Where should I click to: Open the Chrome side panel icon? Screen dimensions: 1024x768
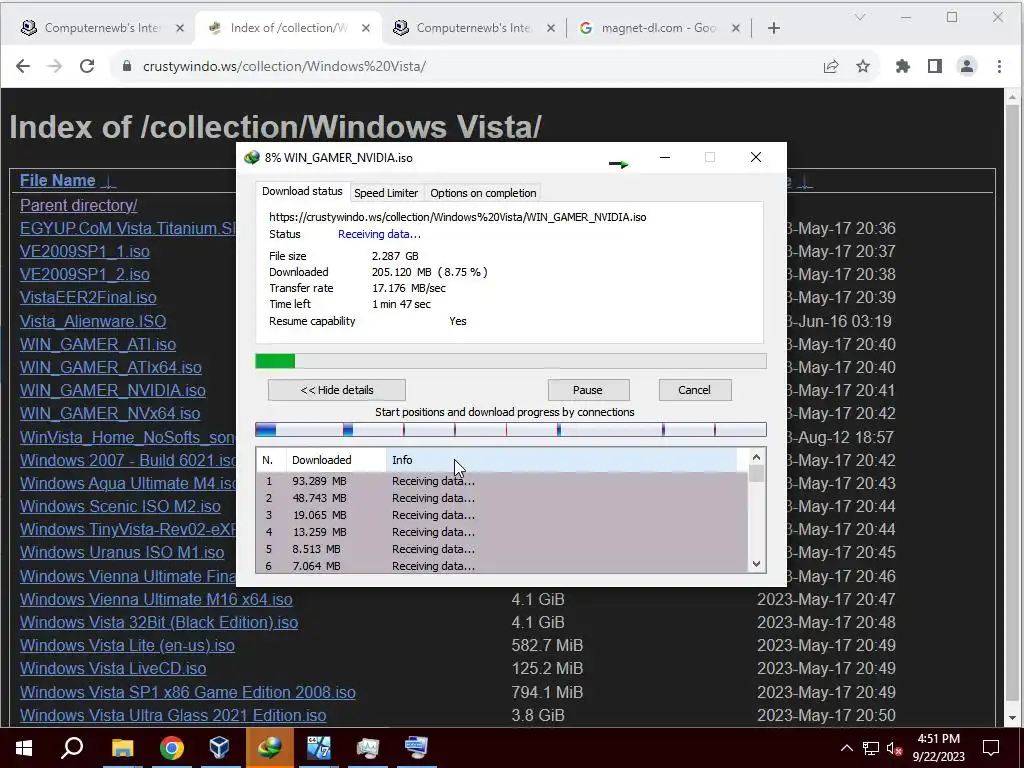tap(935, 66)
